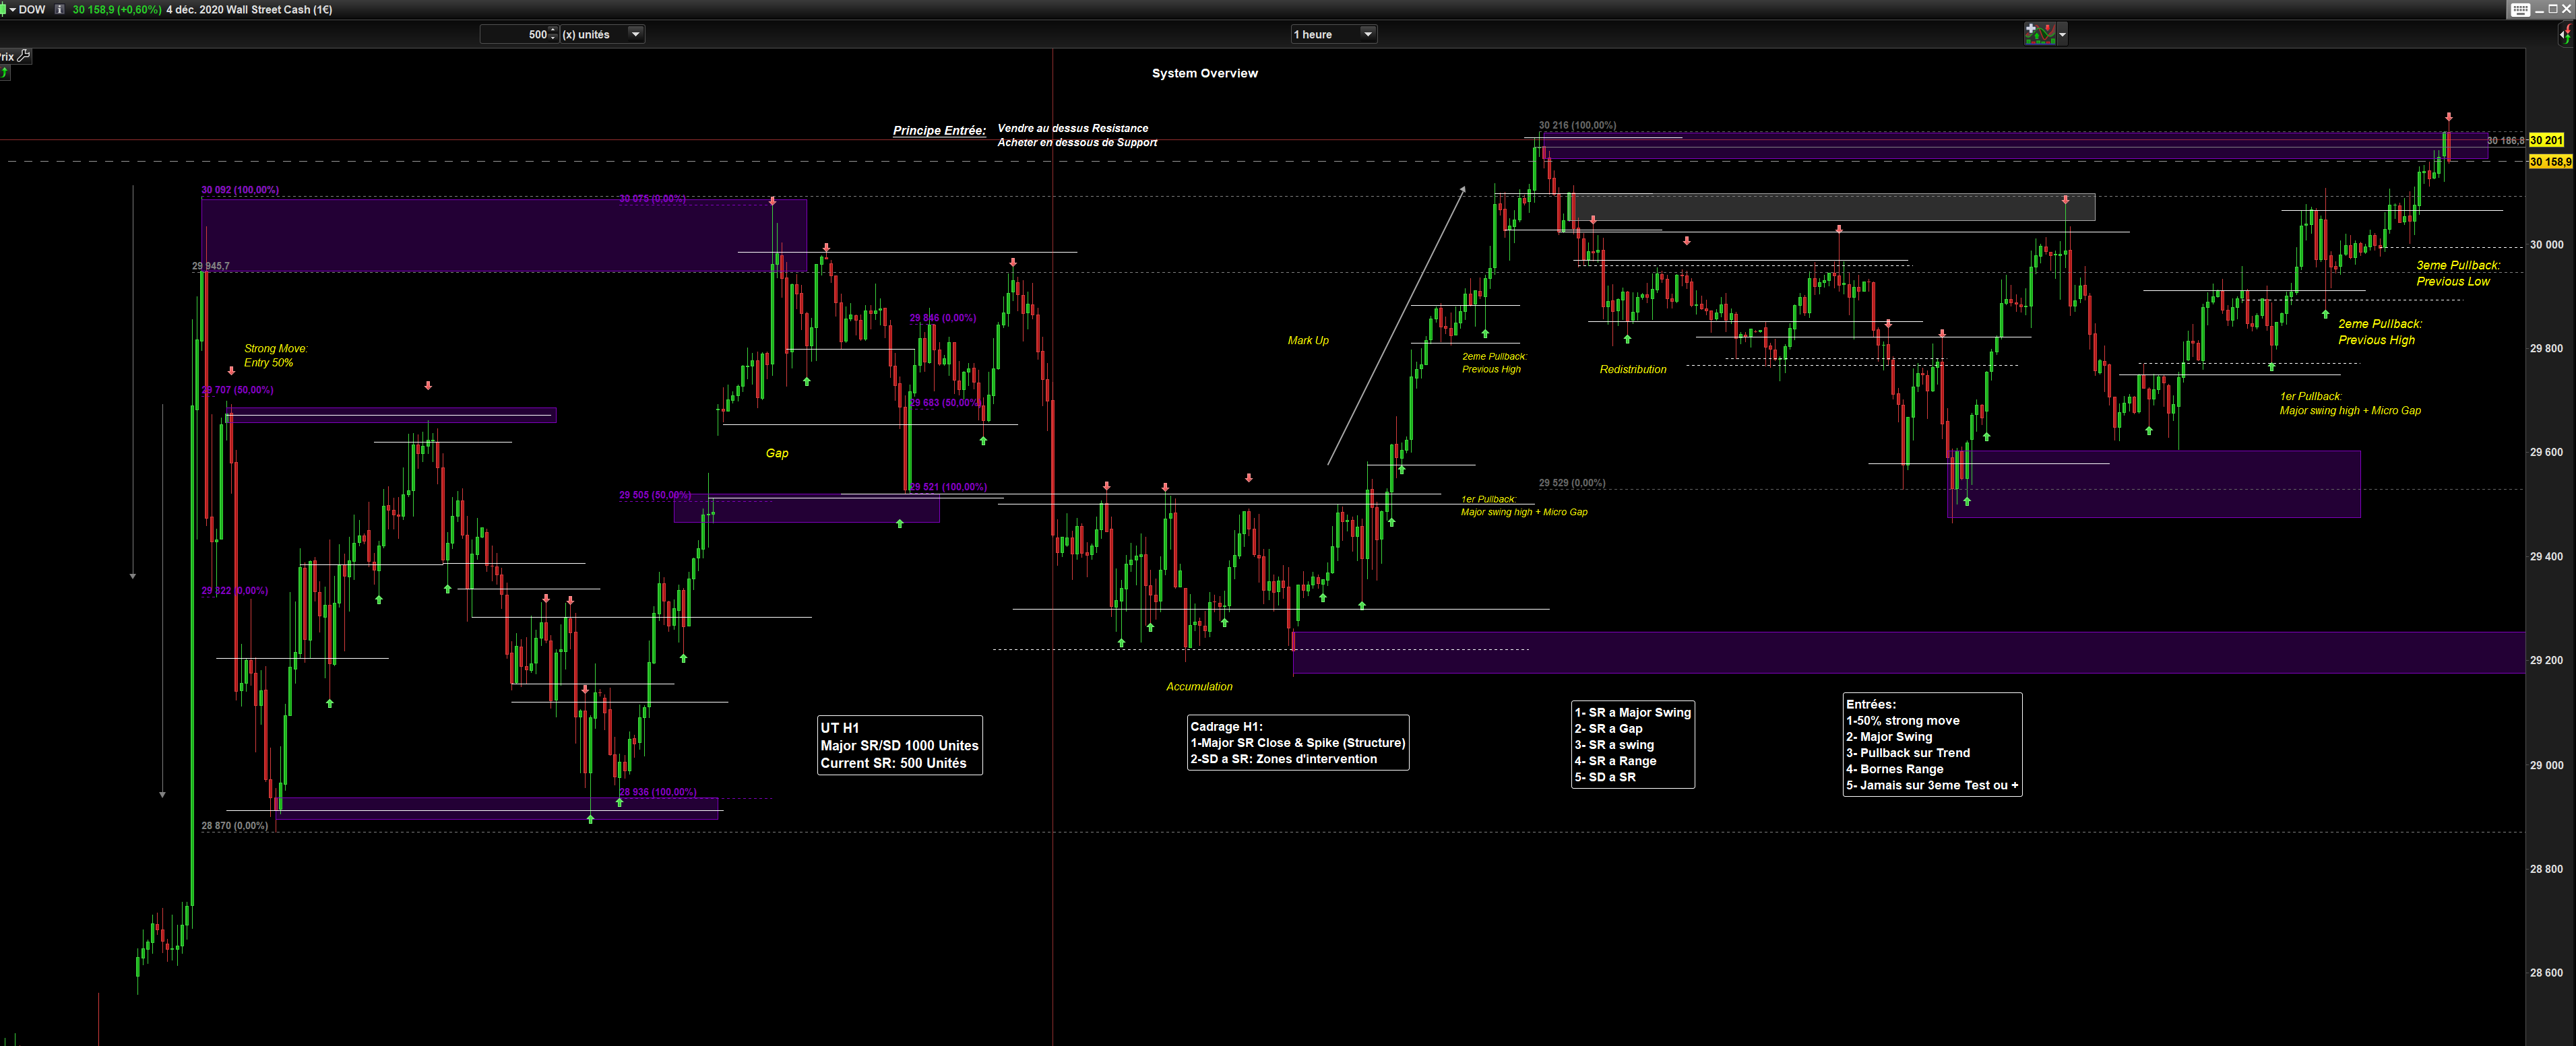Select the 'System Overview' chart title text
Viewport: 2576px width, 1046px height.
point(1204,73)
